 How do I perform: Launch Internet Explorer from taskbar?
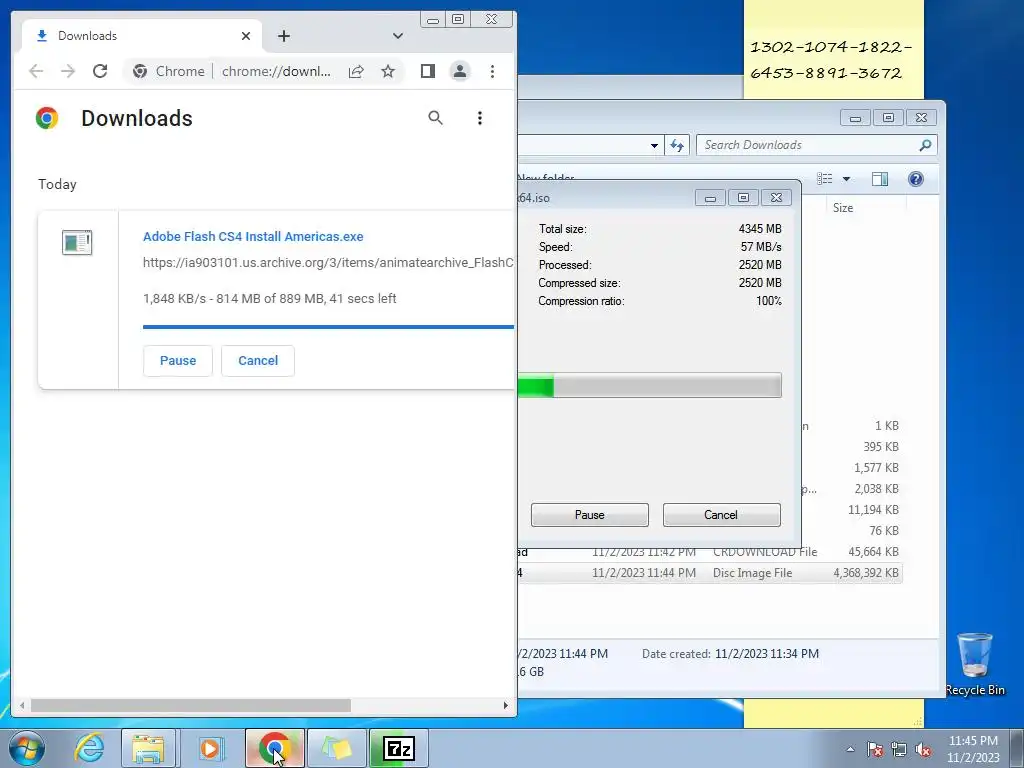89,748
